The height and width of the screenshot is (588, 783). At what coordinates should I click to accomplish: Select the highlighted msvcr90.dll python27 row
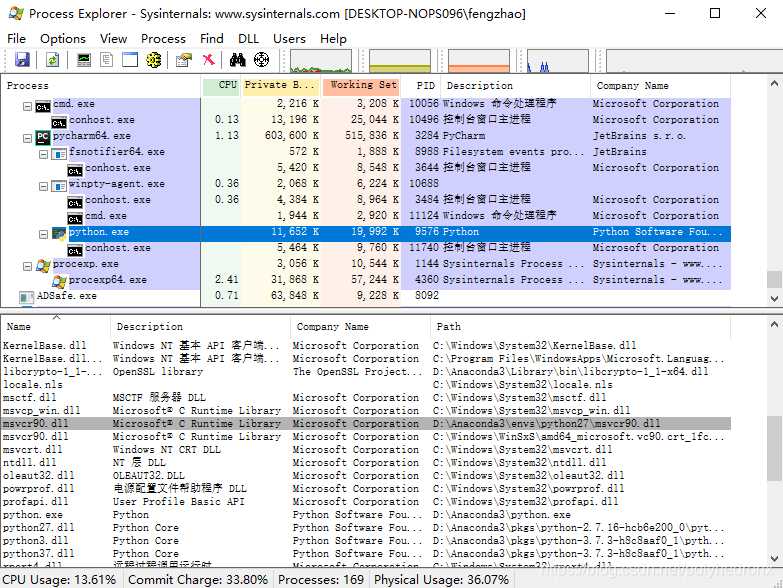[366, 424]
